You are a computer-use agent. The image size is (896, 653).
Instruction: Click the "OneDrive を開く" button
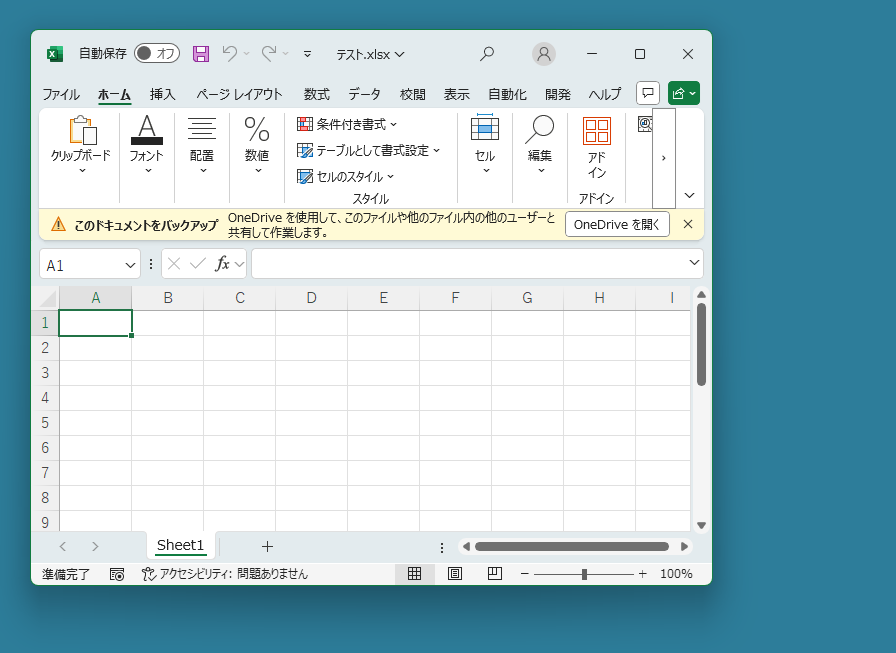[617, 224]
